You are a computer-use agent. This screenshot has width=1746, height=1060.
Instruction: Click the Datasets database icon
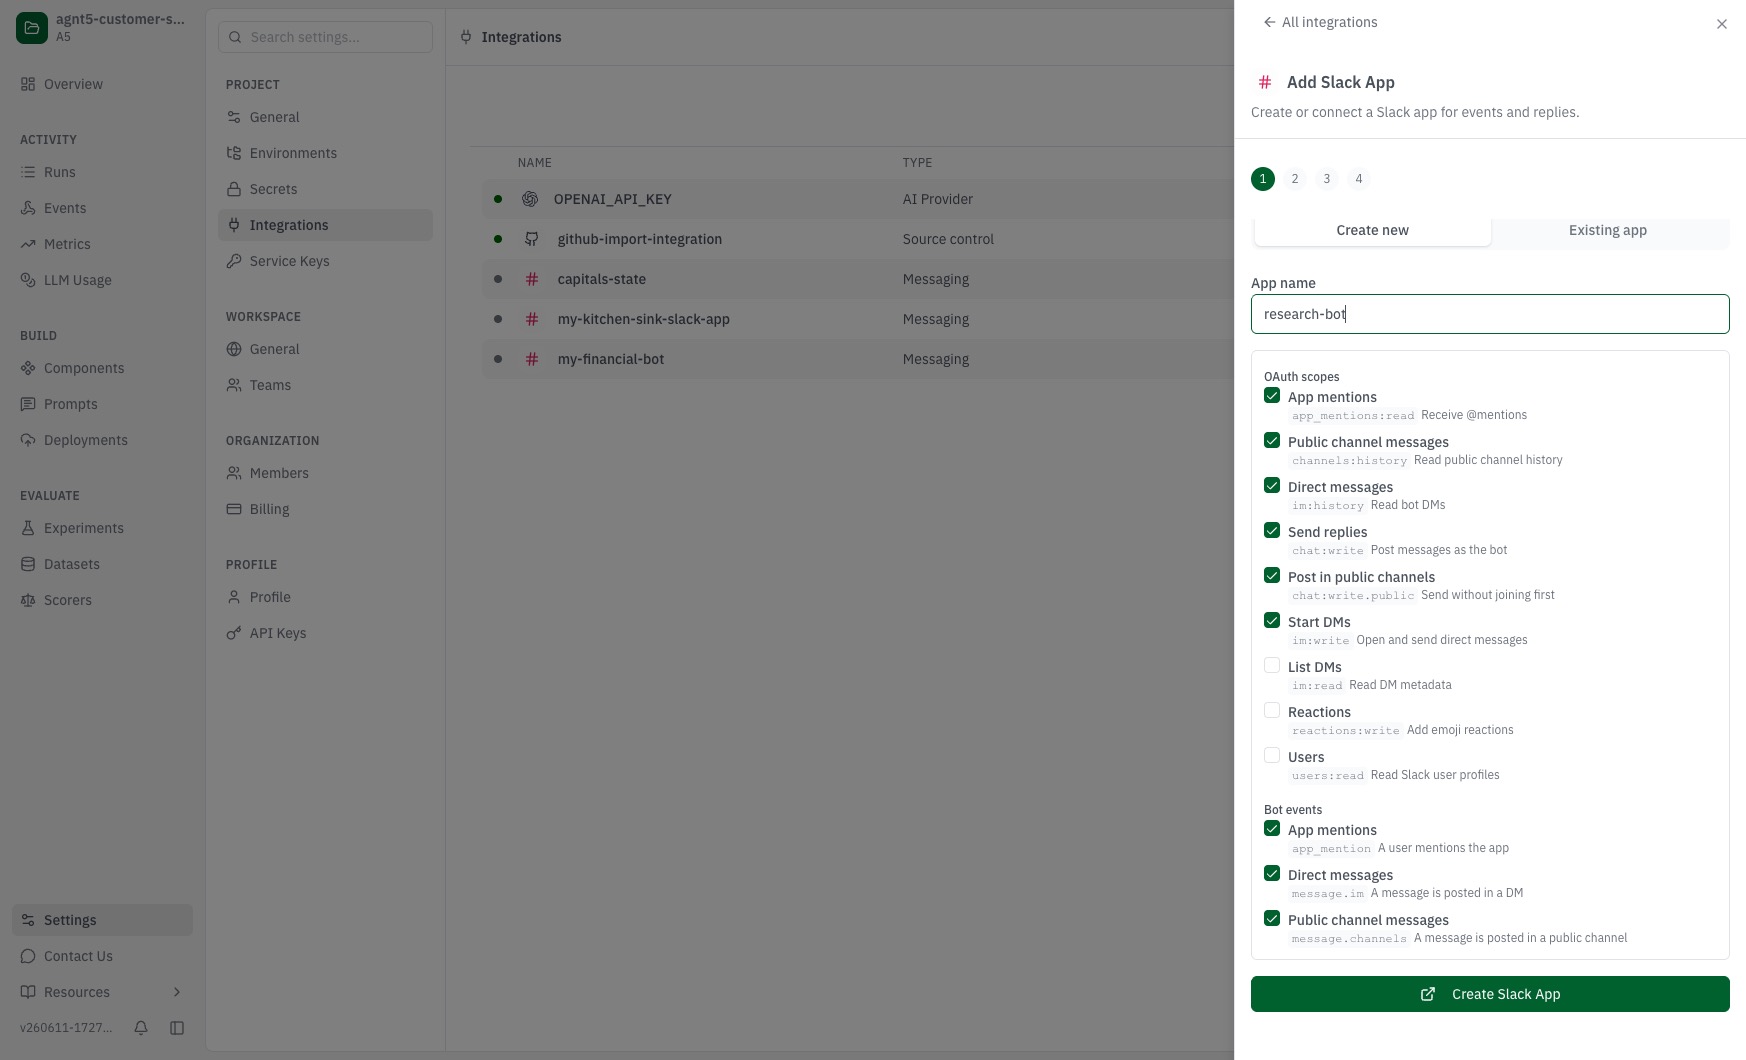(x=28, y=564)
